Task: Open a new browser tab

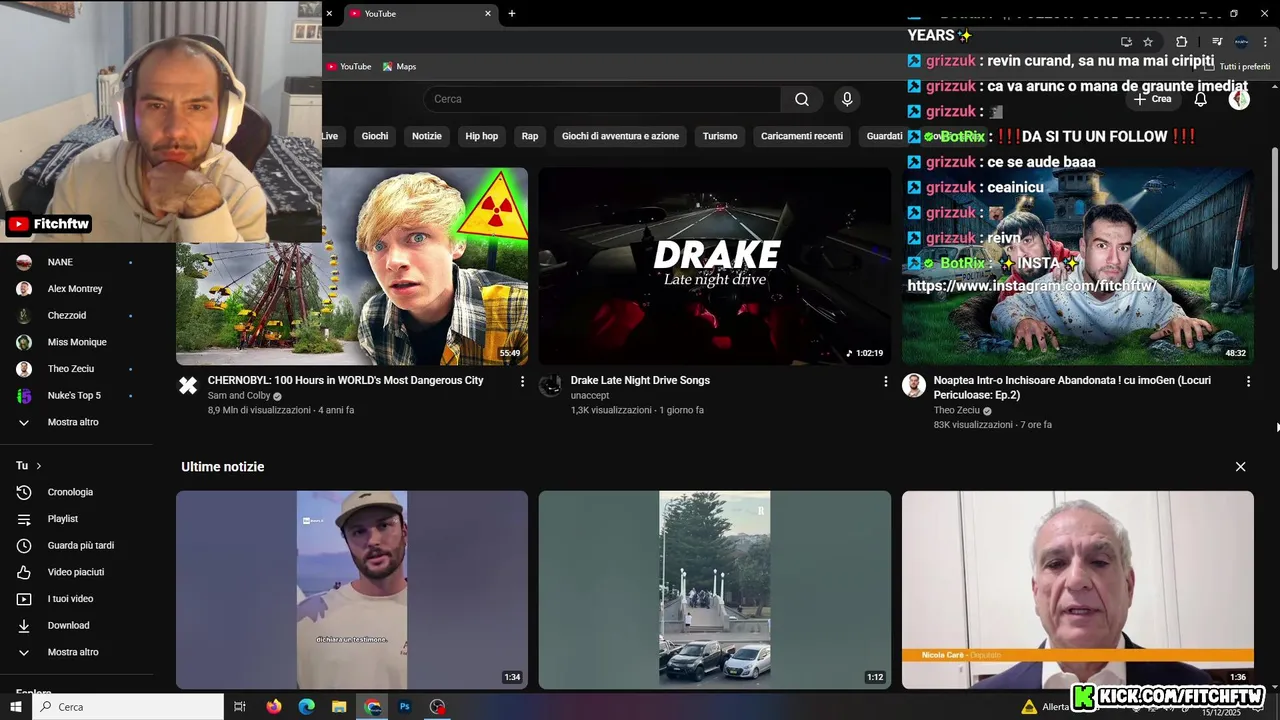Action: coord(512,14)
